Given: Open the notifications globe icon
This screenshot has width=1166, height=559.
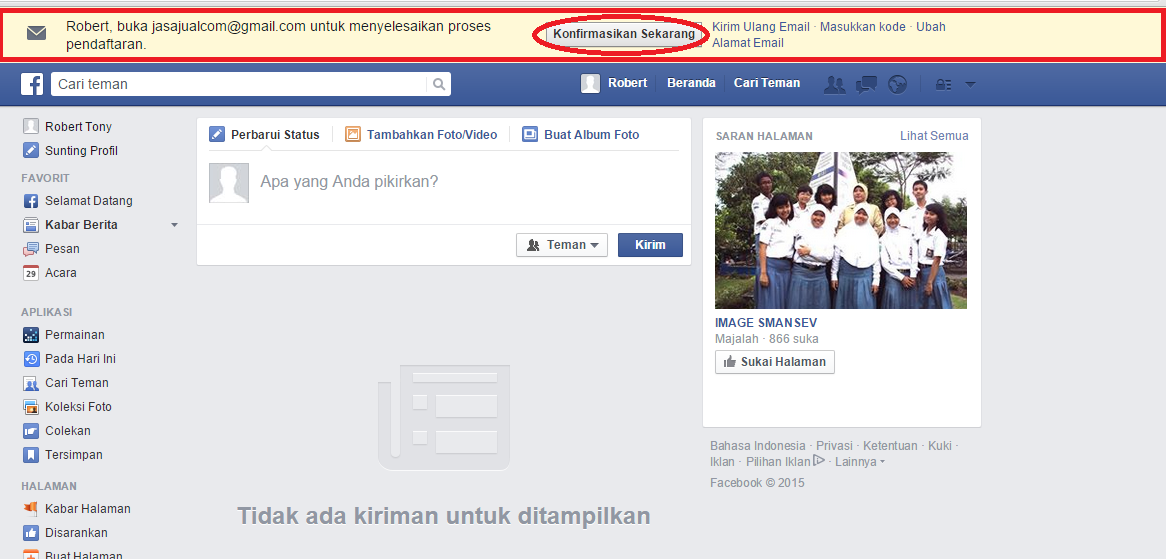Looking at the screenshot, I should 897,84.
